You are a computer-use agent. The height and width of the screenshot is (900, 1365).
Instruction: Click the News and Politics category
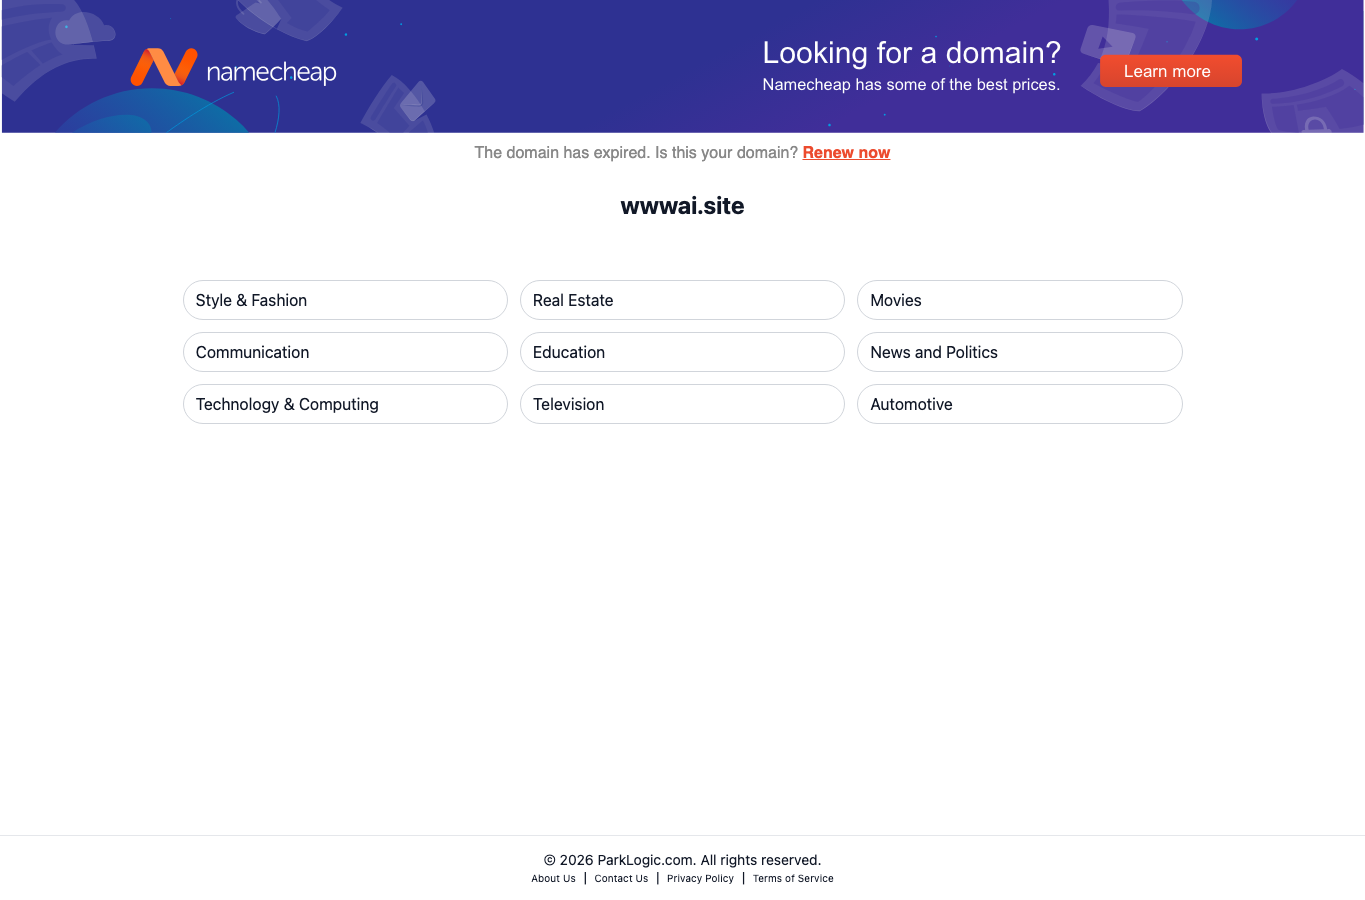pyautogui.click(x=1019, y=352)
